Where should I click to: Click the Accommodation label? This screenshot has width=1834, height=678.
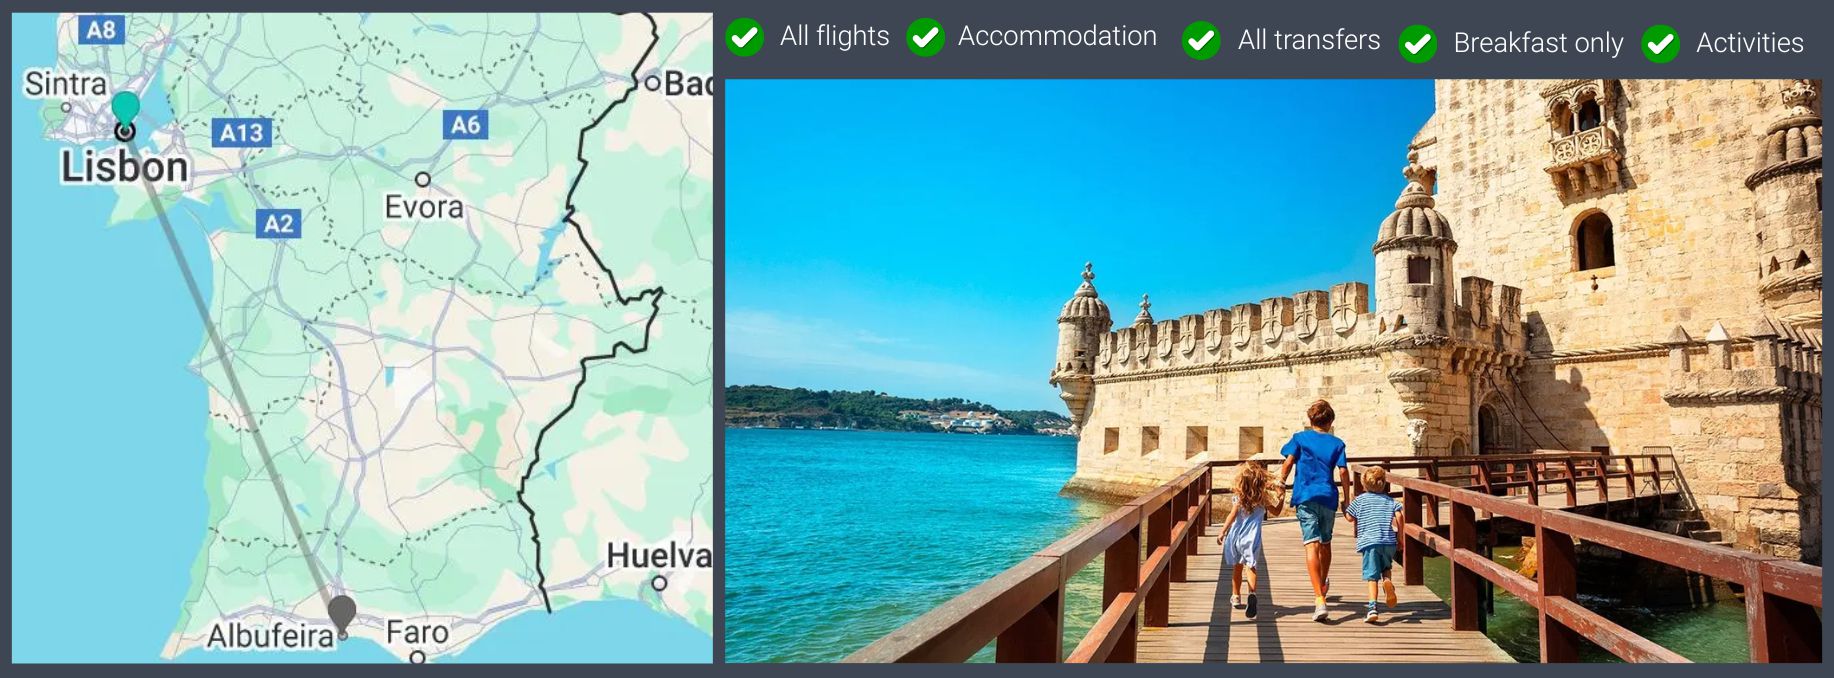tap(1057, 36)
